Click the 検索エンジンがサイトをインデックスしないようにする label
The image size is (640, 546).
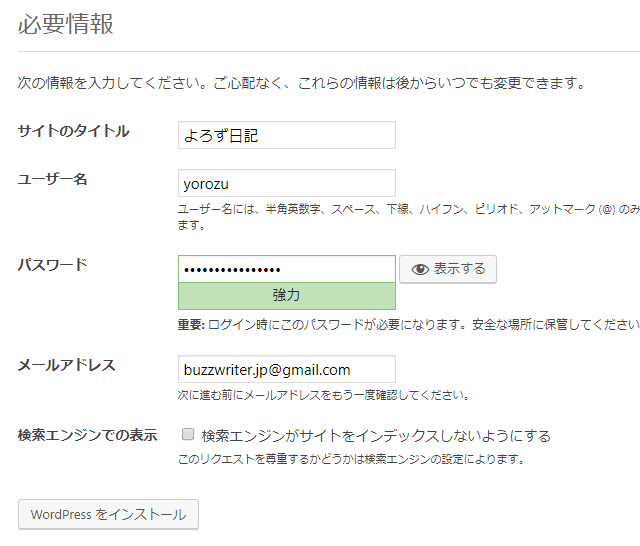tap(376, 436)
